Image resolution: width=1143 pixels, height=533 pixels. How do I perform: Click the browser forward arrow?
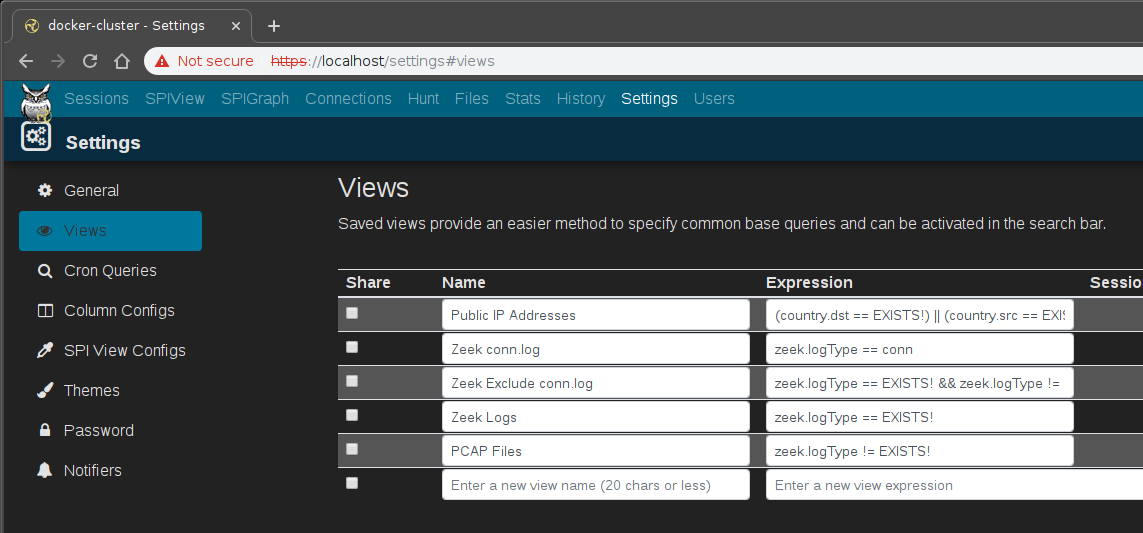tap(58, 61)
